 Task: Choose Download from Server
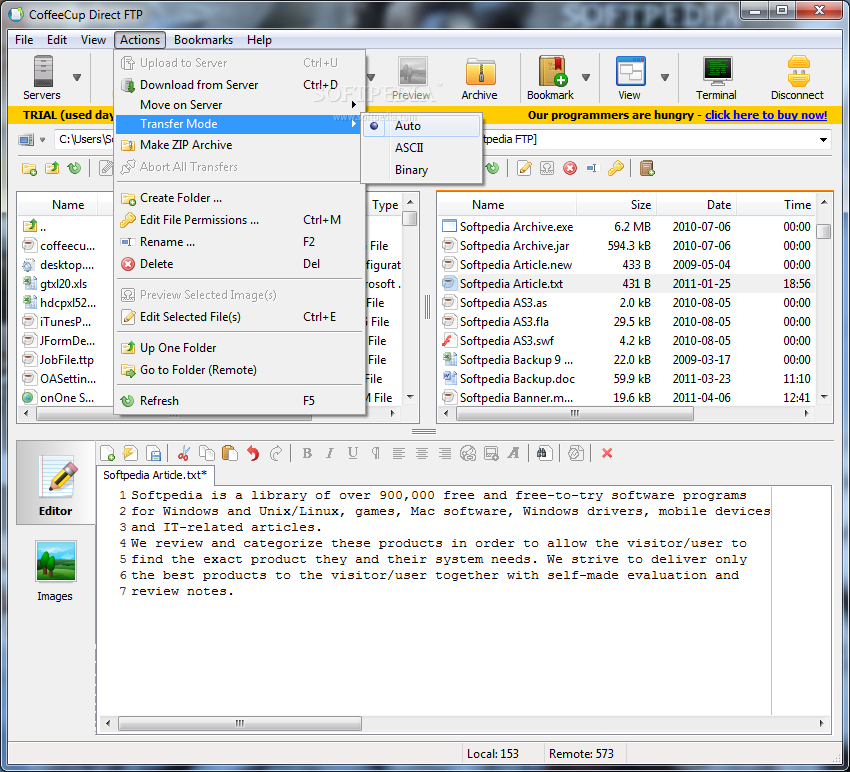pyautogui.click(x=239, y=85)
